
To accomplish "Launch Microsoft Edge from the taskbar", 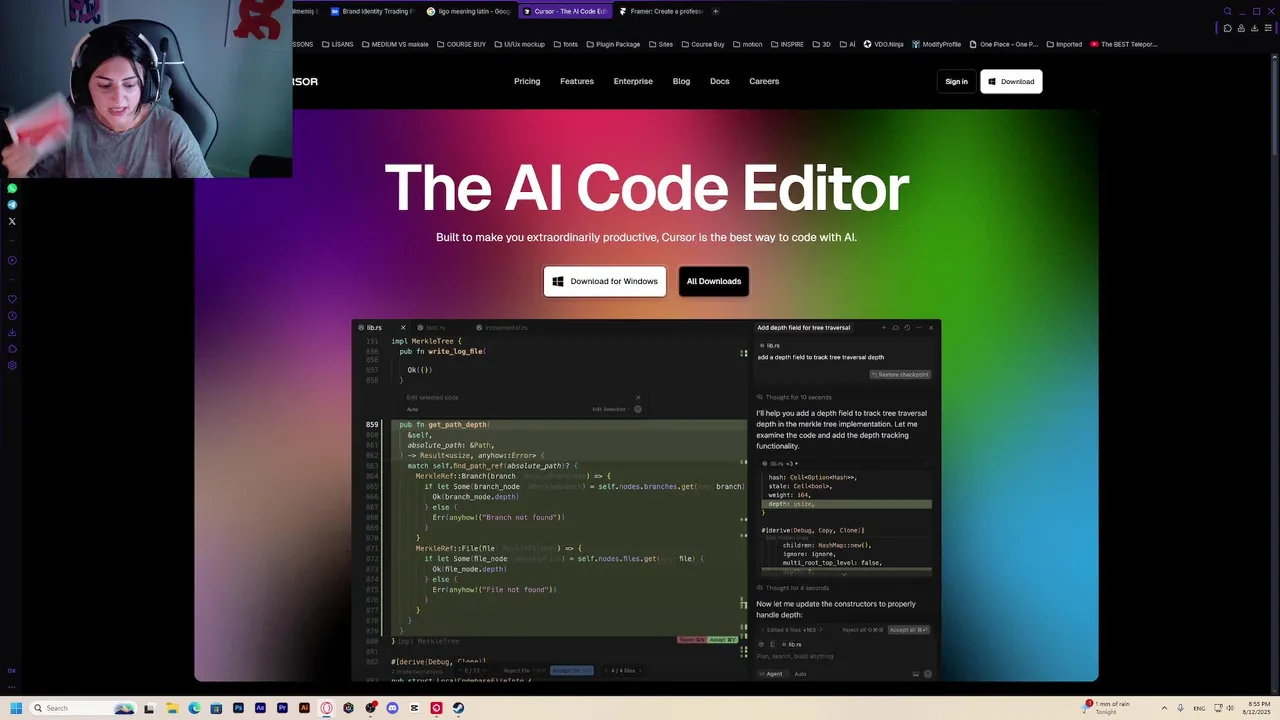I will point(194,708).
